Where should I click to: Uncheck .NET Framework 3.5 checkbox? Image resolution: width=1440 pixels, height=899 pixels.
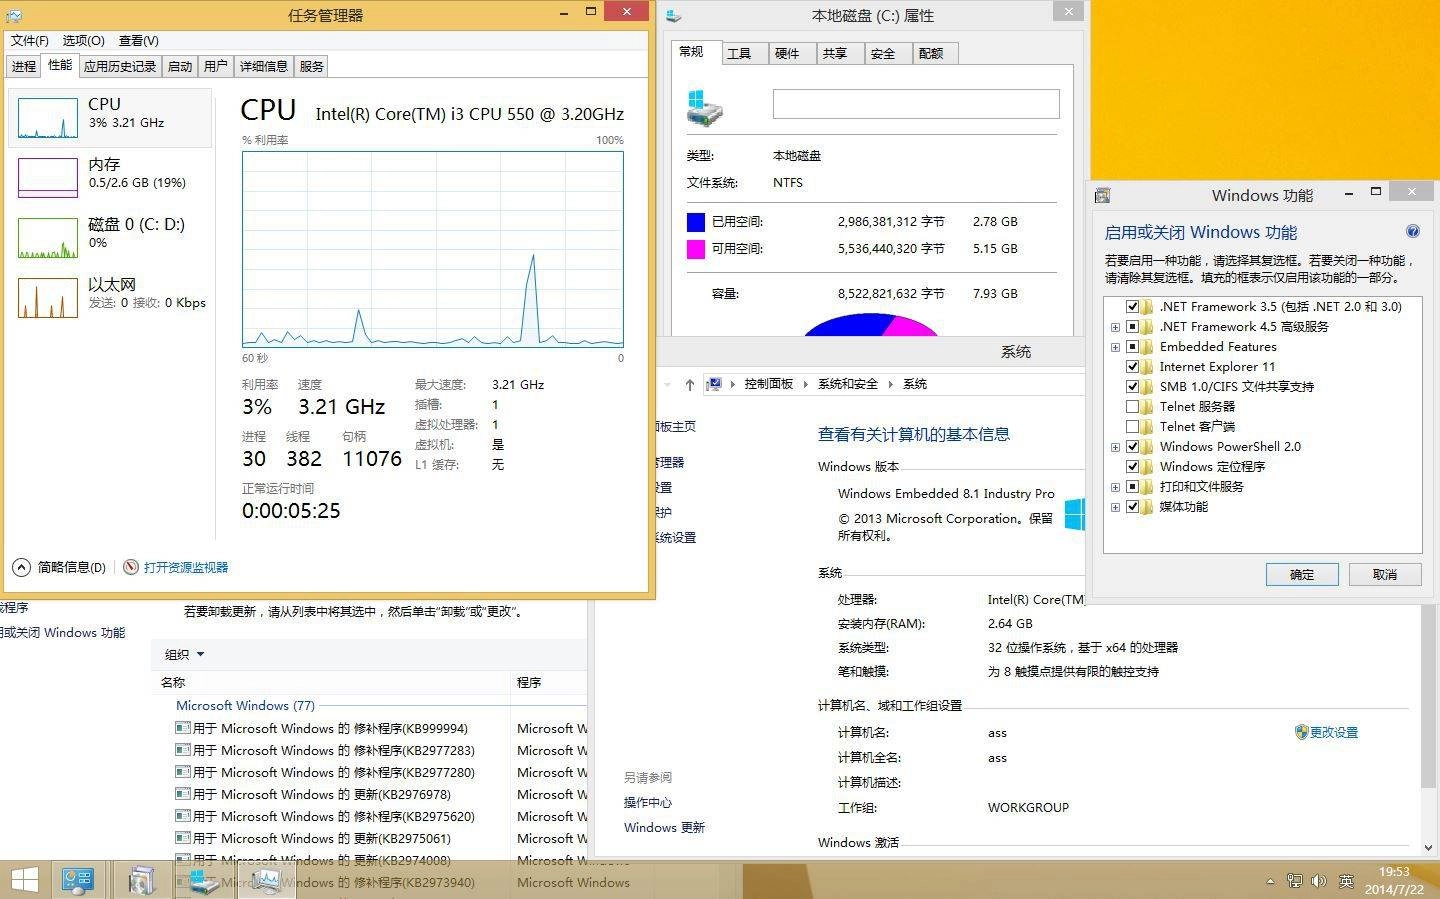(x=1133, y=307)
